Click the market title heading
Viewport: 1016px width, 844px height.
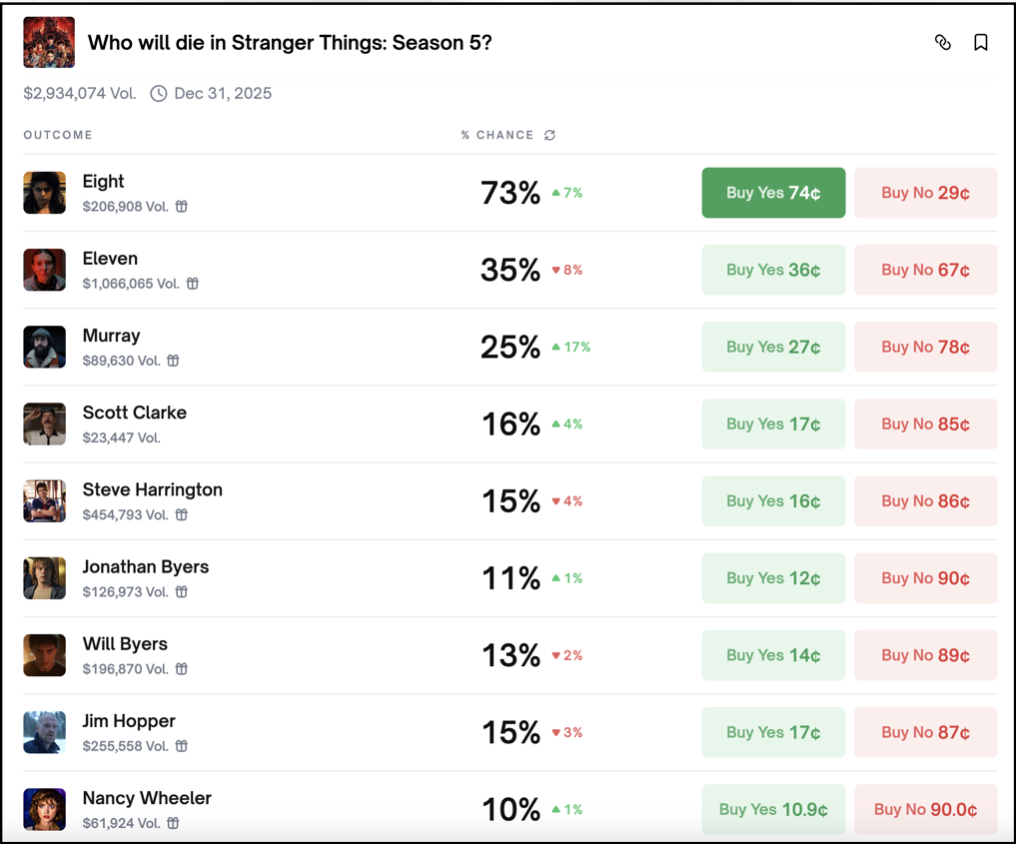tap(290, 43)
